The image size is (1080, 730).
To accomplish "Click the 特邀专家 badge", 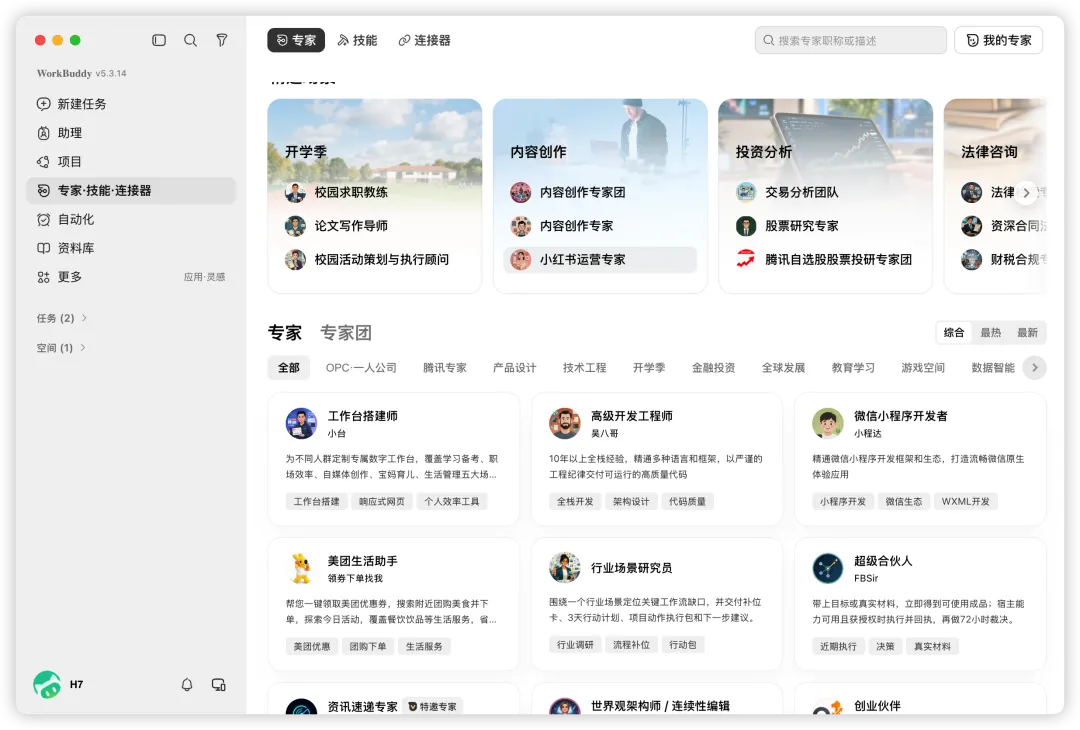I will (x=433, y=707).
